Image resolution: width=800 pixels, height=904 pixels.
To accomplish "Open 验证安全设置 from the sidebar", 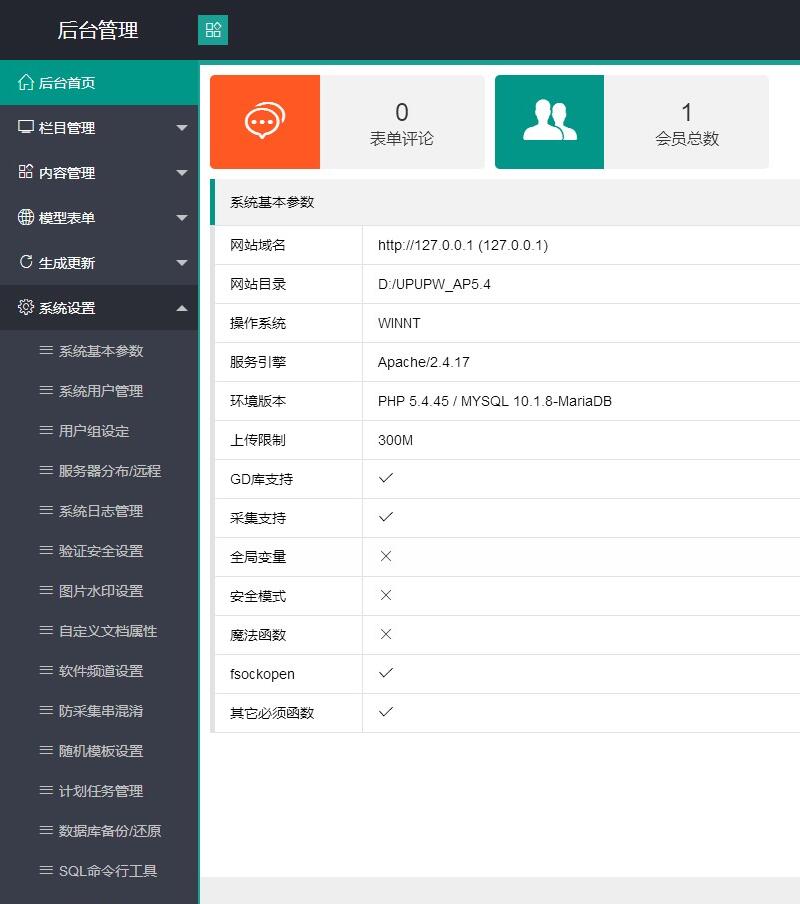I will pos(100,551).
